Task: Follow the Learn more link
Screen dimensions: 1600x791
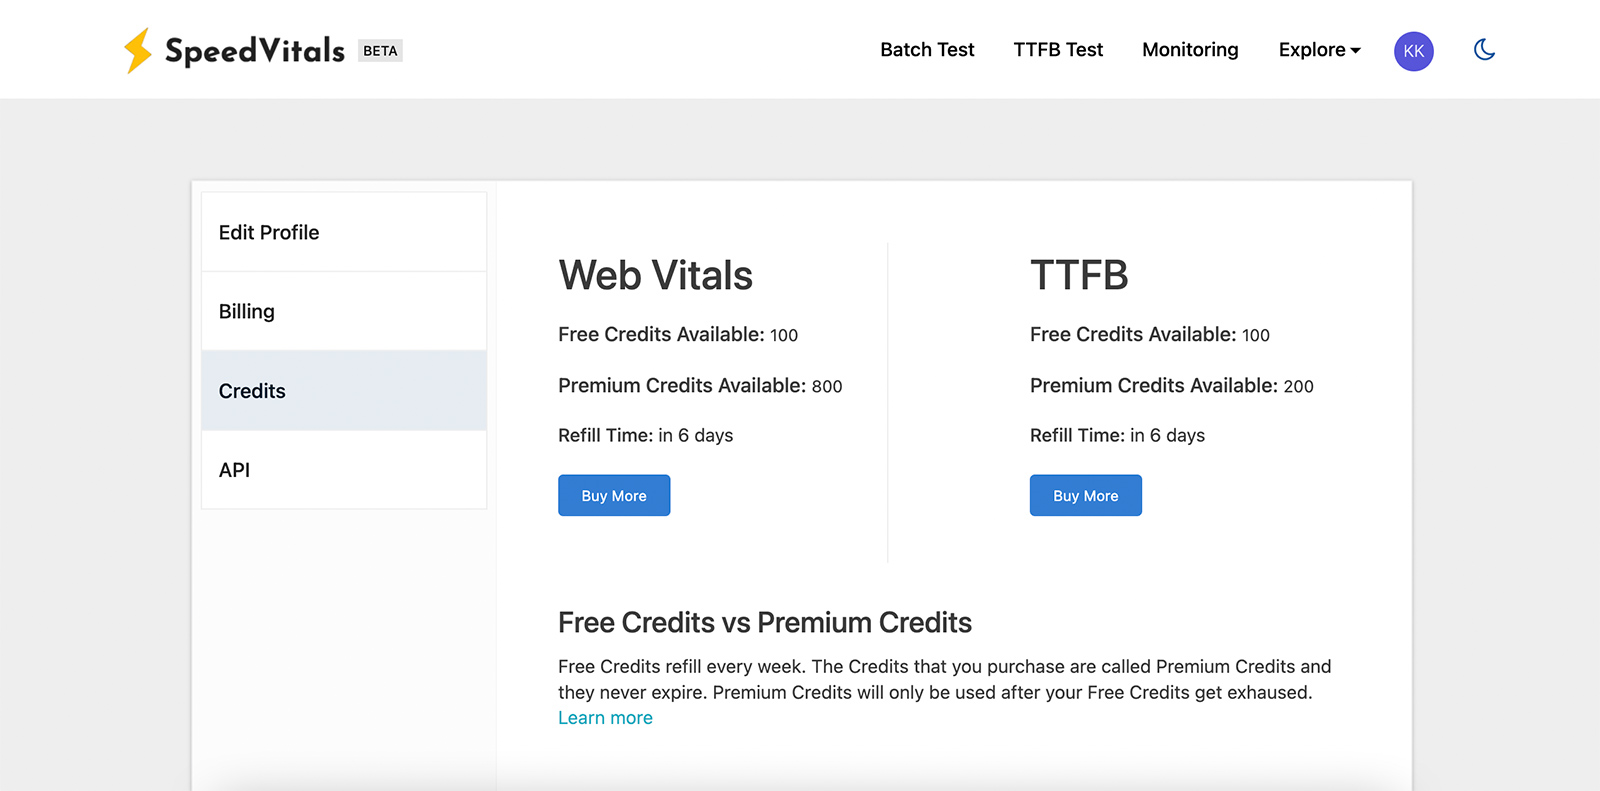Action: click(605, 718)
